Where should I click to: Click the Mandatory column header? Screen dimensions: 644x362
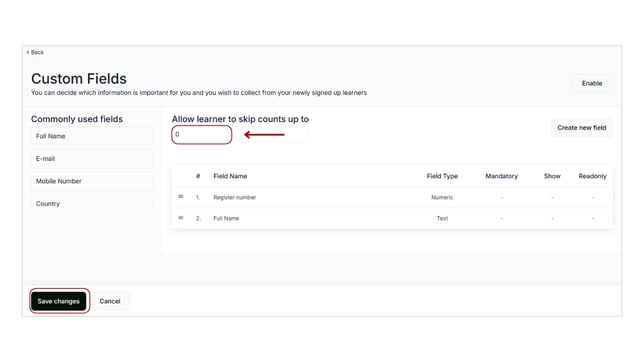pos(501,176)
